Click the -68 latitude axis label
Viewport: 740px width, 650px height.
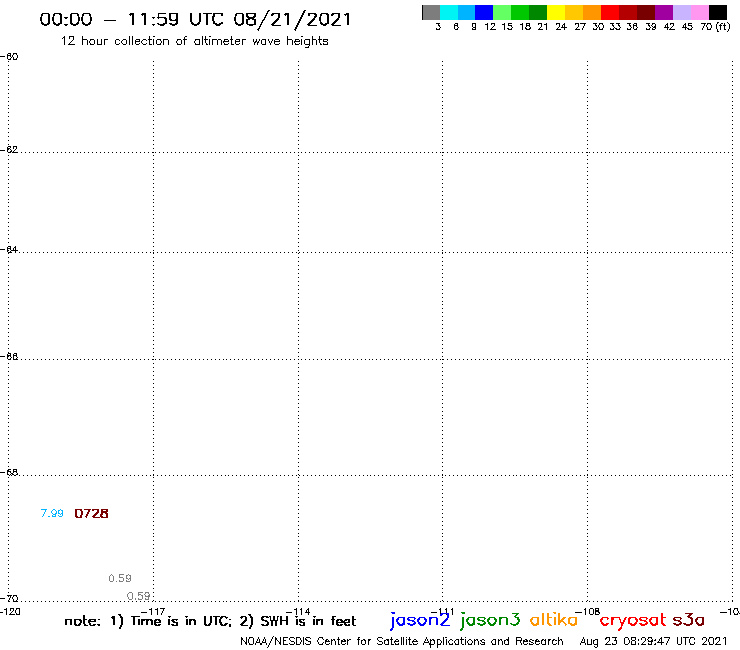pyautogui.click(x=9, y=473)
